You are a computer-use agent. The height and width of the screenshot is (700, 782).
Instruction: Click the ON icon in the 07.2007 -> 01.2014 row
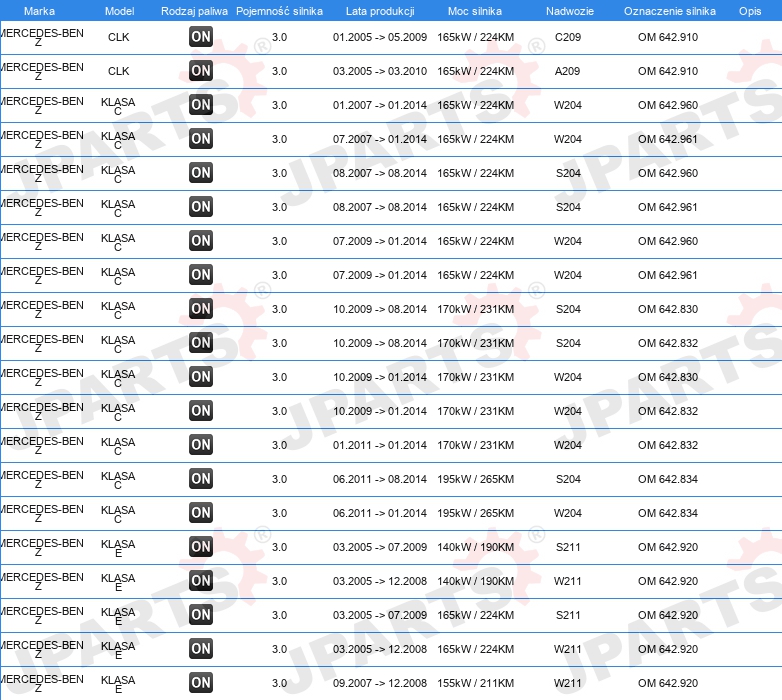click(x=201, y=139)
